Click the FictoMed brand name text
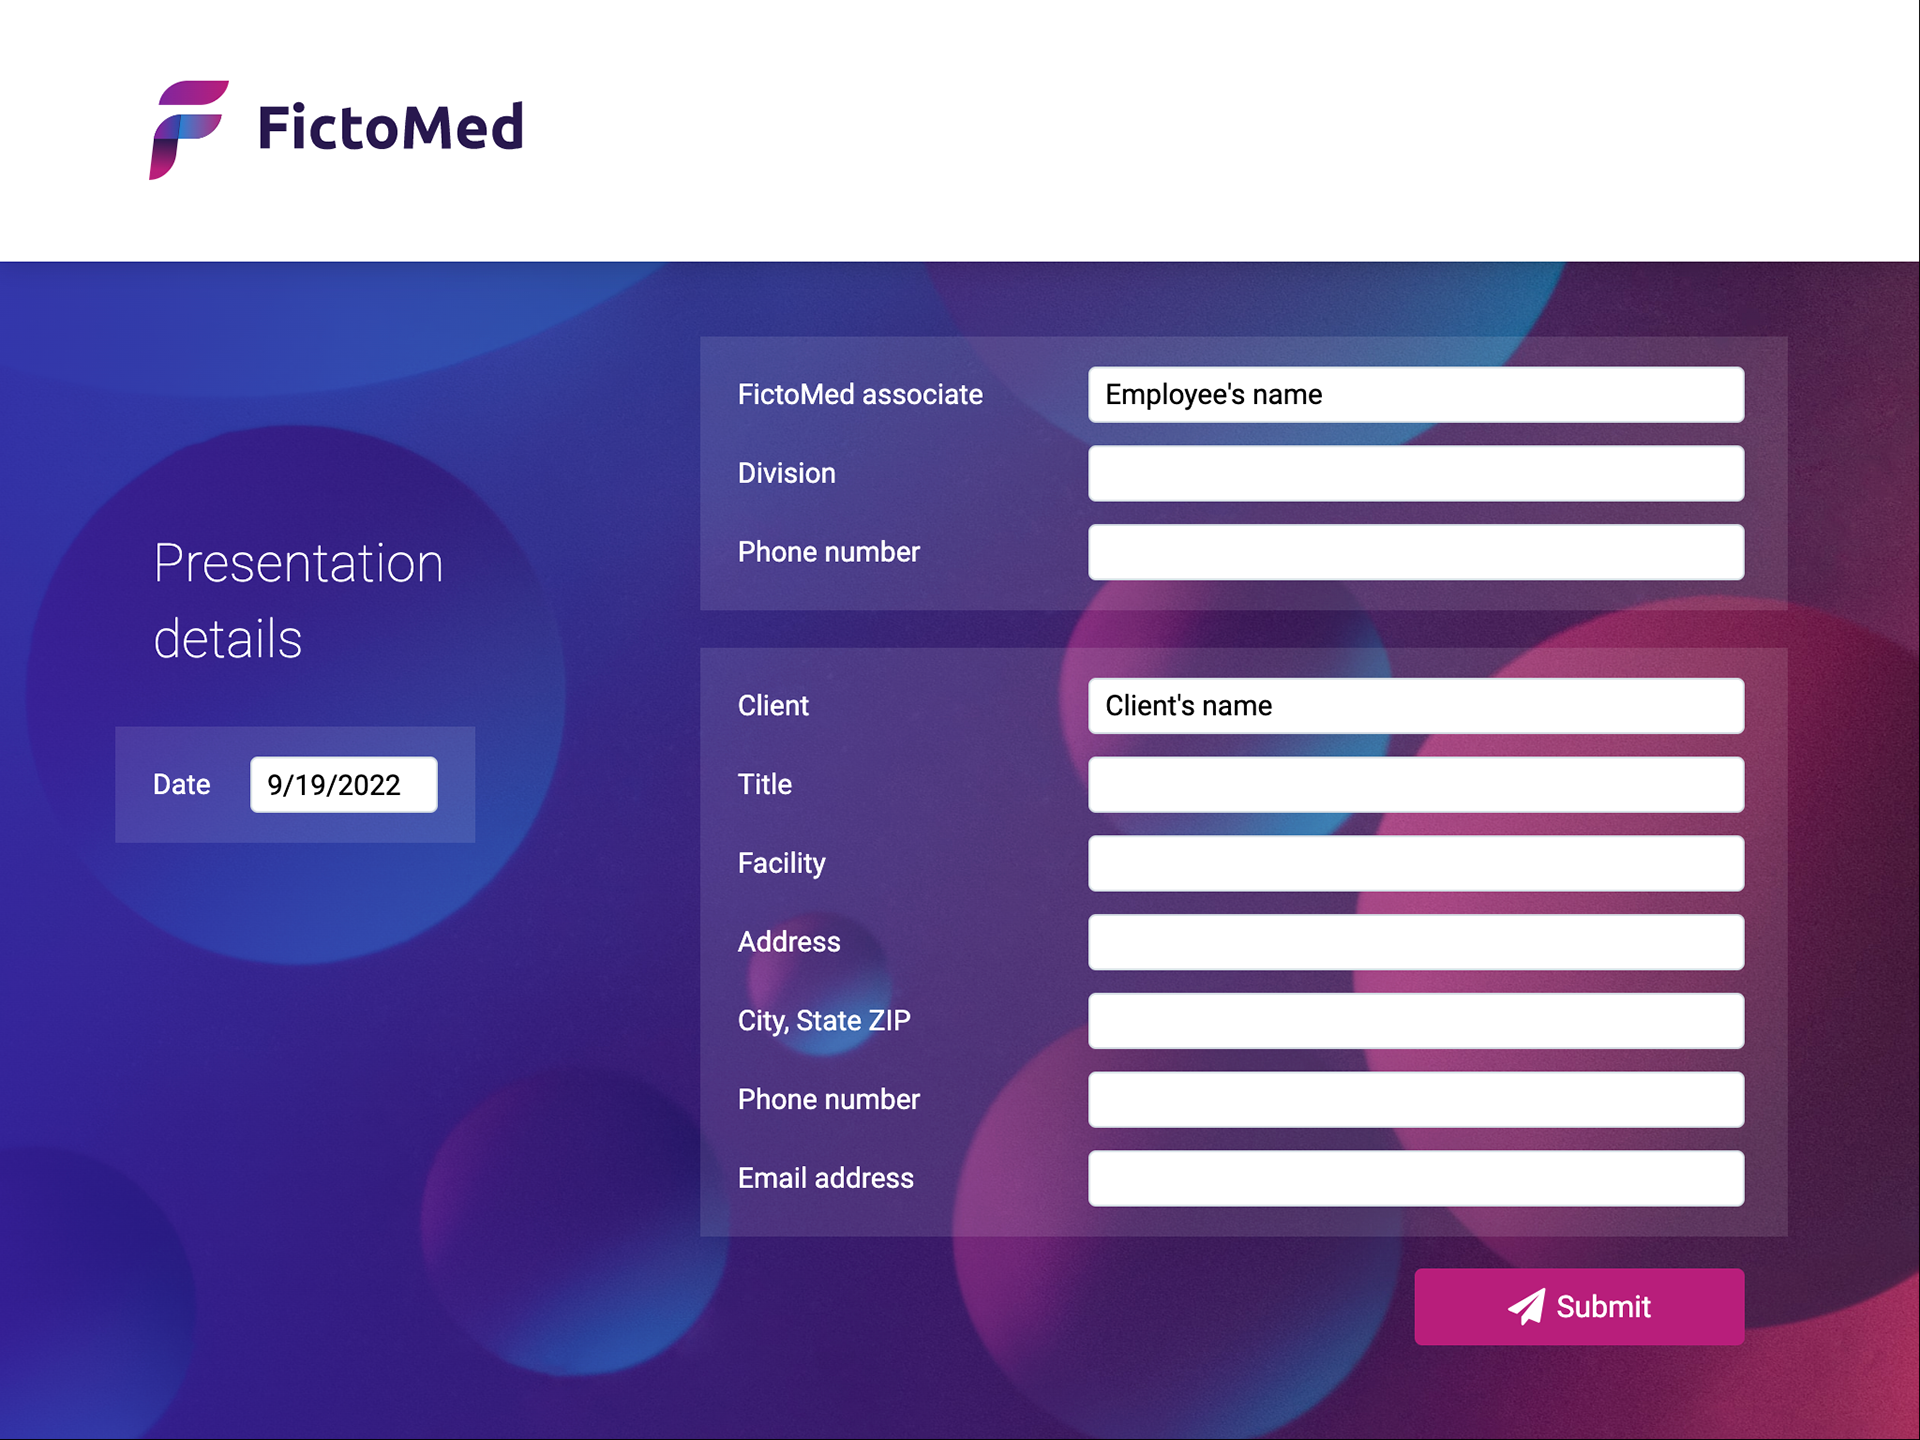 390,127
